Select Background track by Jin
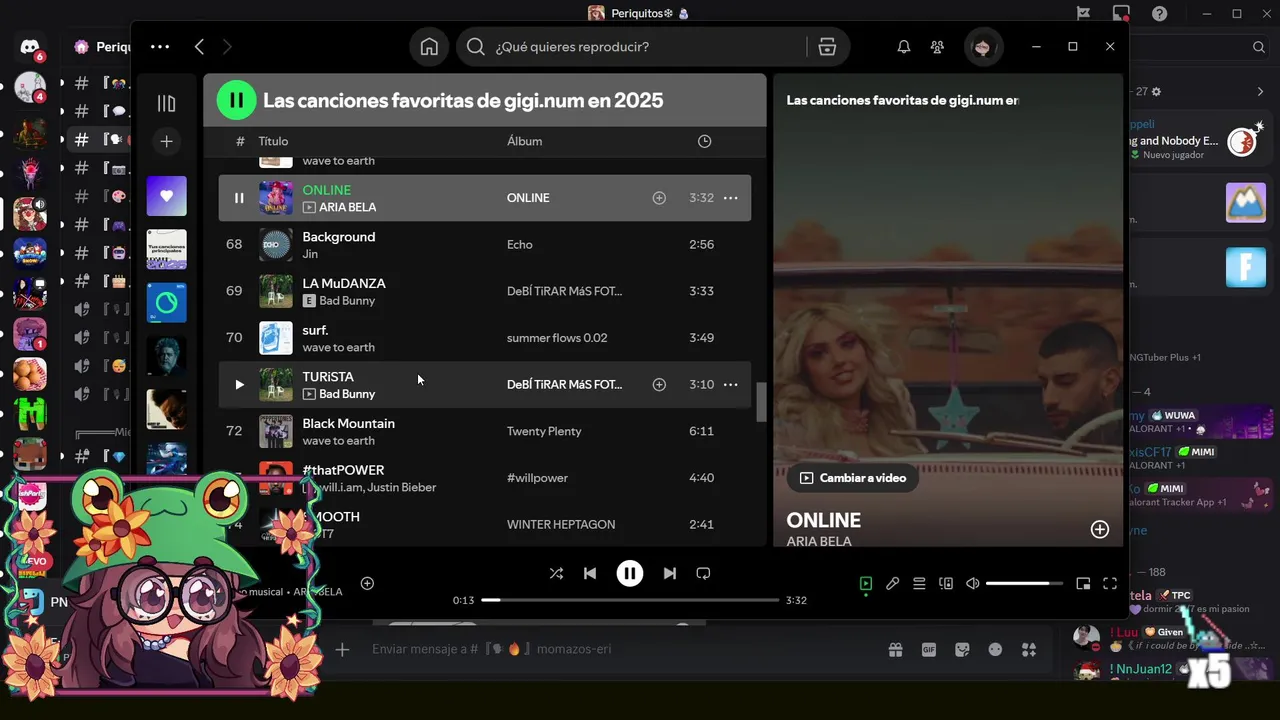1280x720 pixels. point(485,244)
